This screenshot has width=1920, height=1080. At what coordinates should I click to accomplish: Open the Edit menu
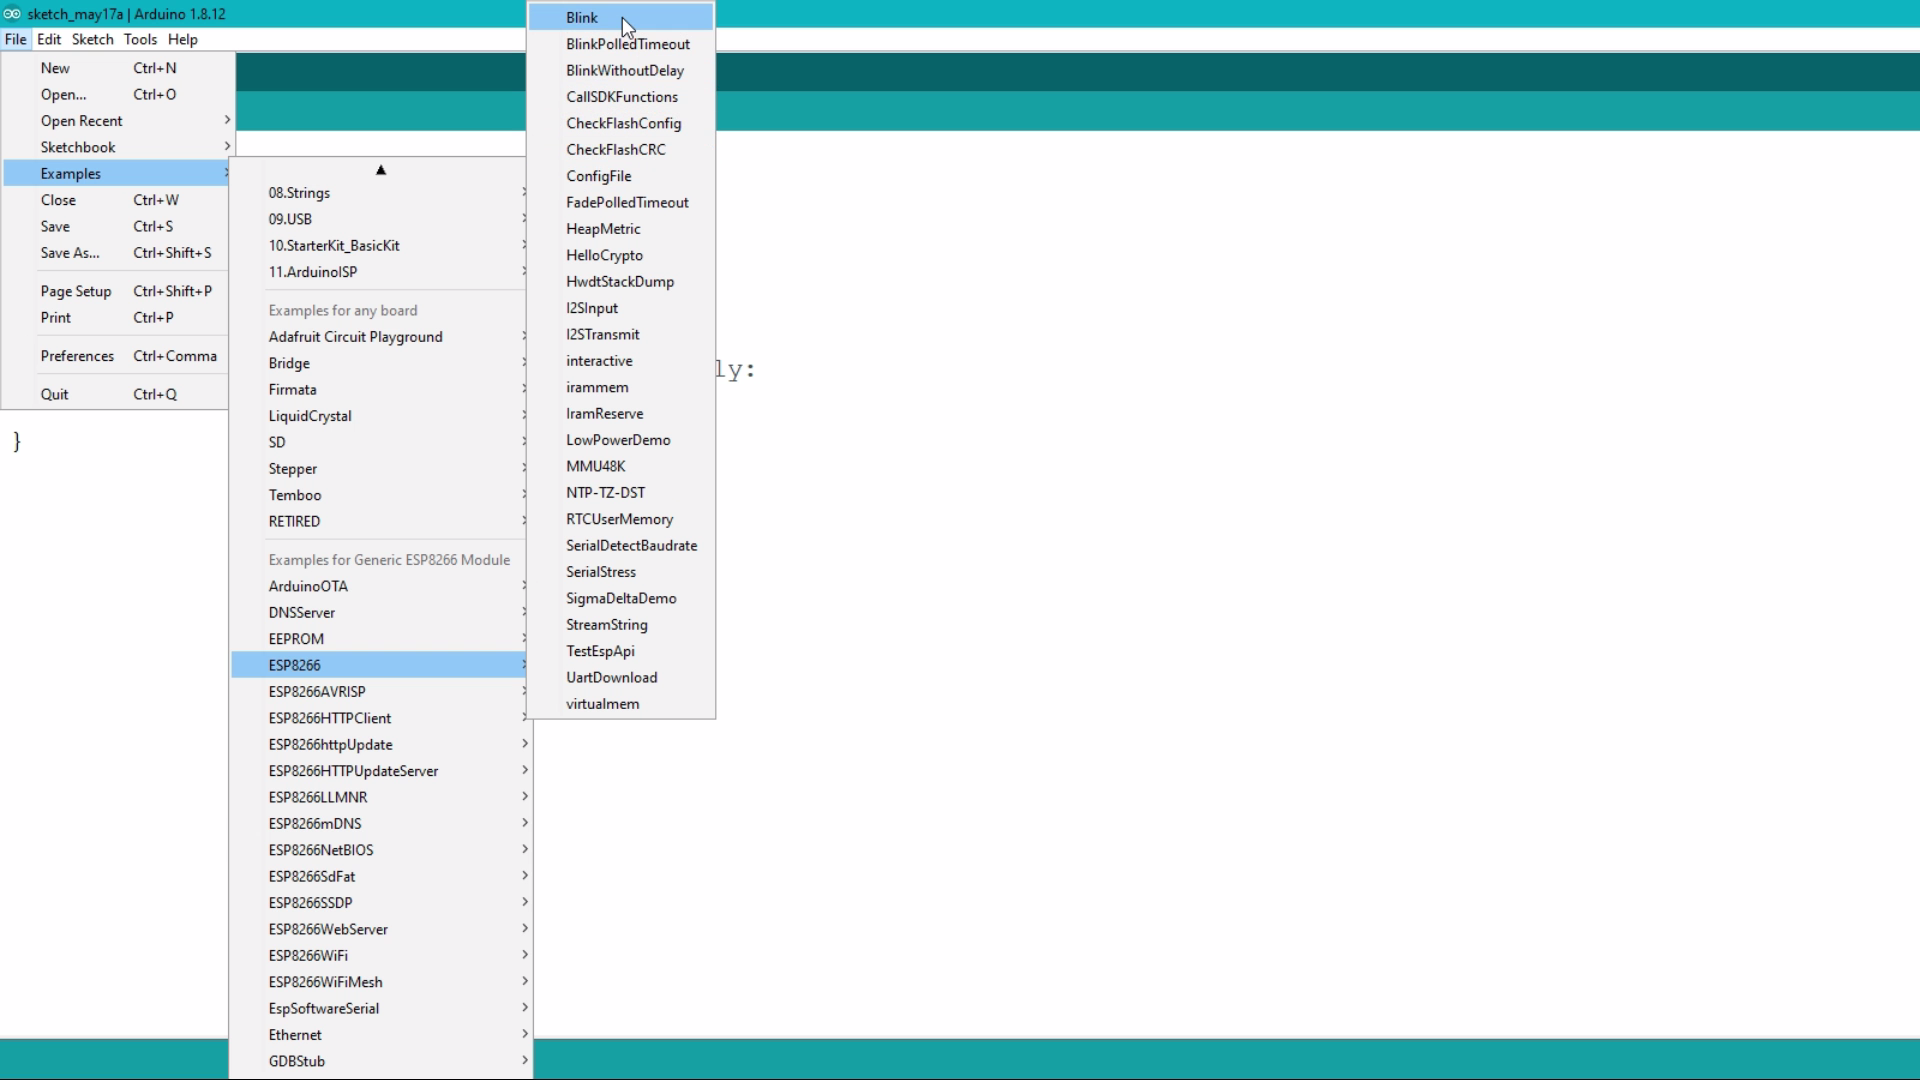(49, 39)
